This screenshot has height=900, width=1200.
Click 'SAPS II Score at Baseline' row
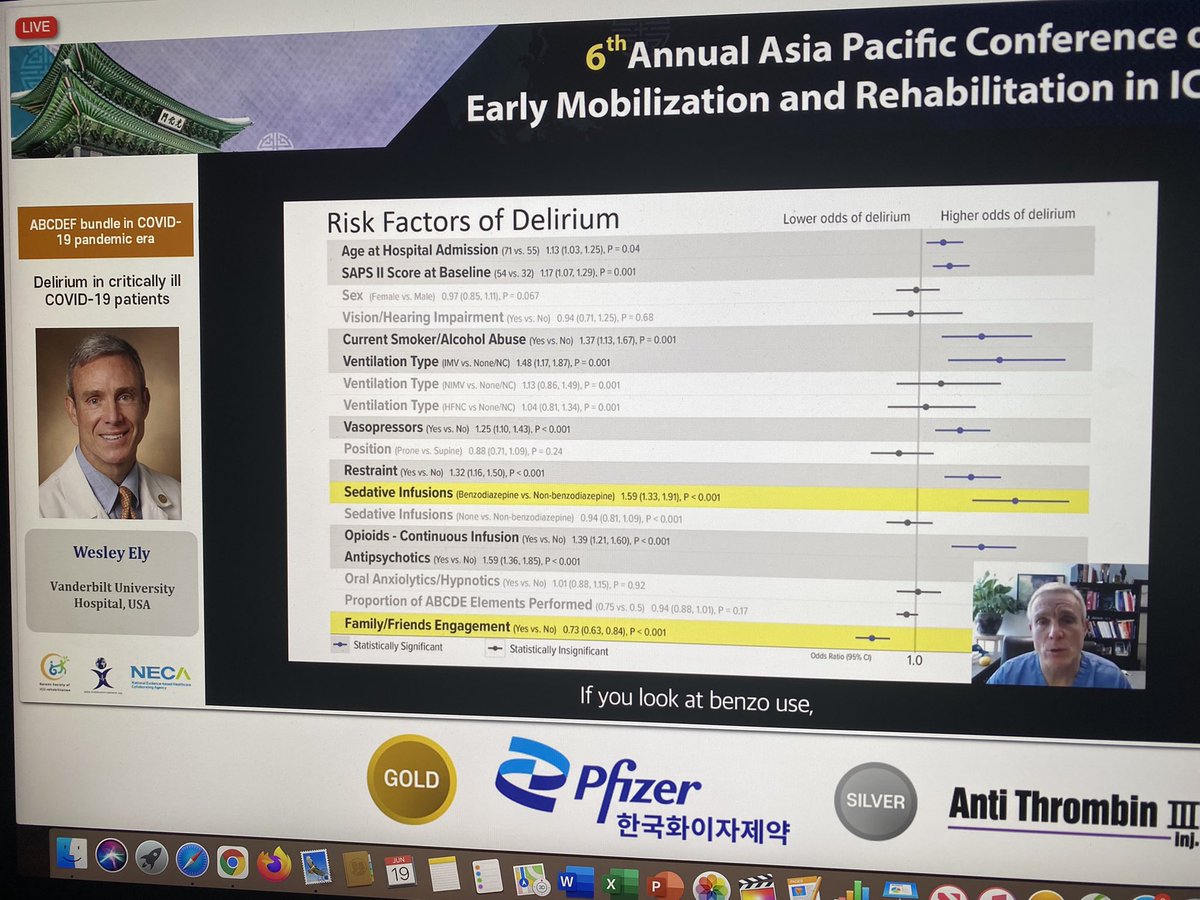click(x=709, y=271)
